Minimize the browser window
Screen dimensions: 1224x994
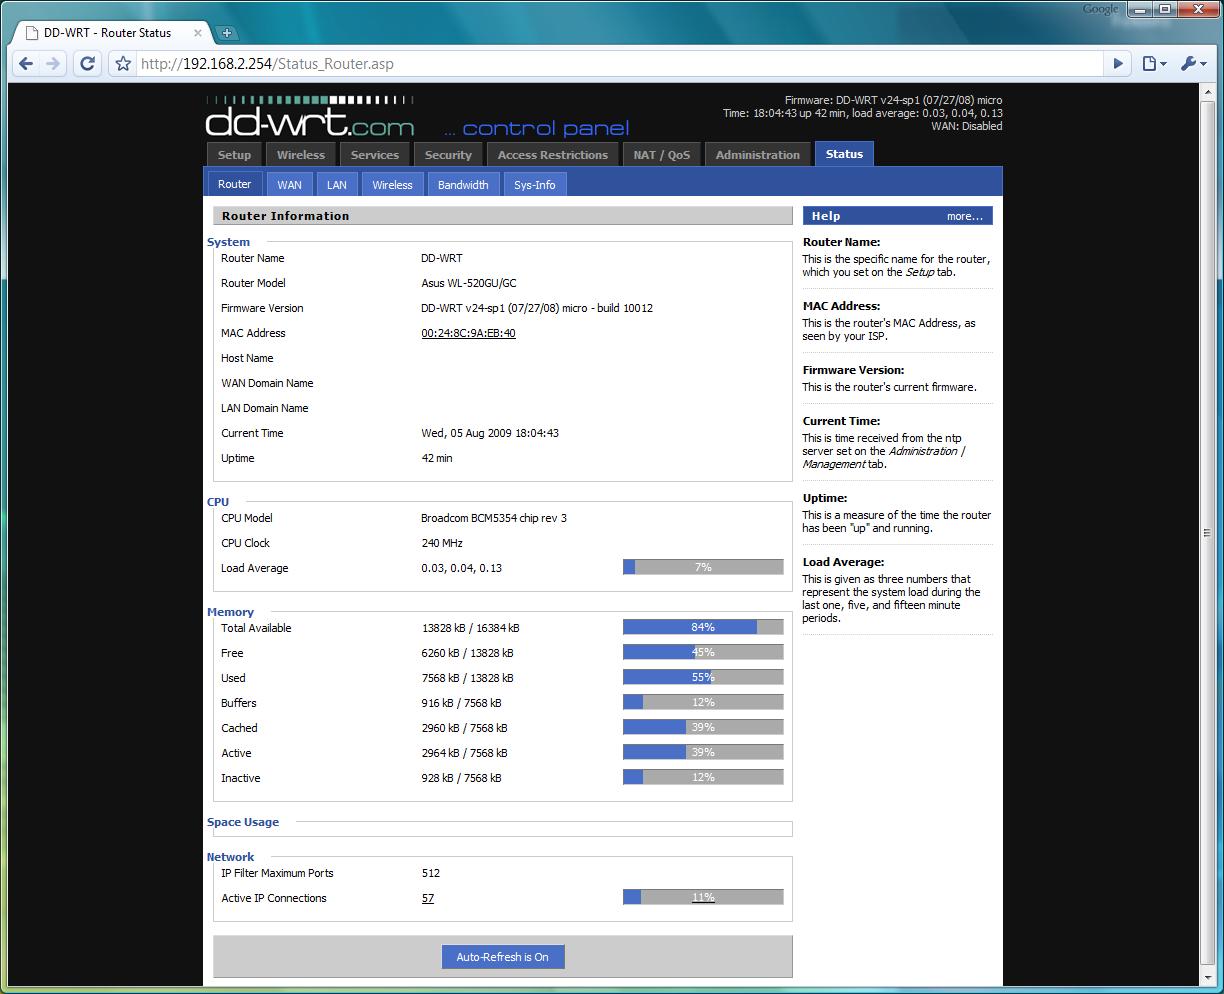coord(1140,9)
